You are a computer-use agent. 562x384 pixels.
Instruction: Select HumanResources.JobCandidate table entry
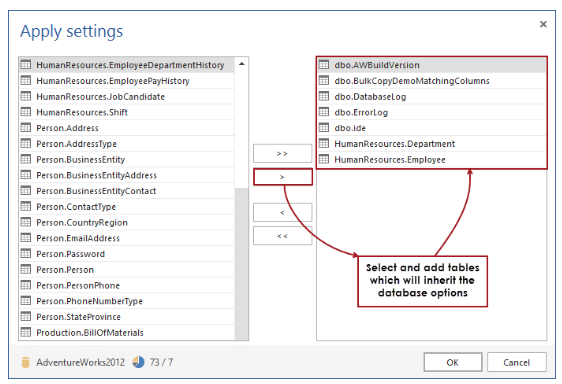tap(127, 96)
